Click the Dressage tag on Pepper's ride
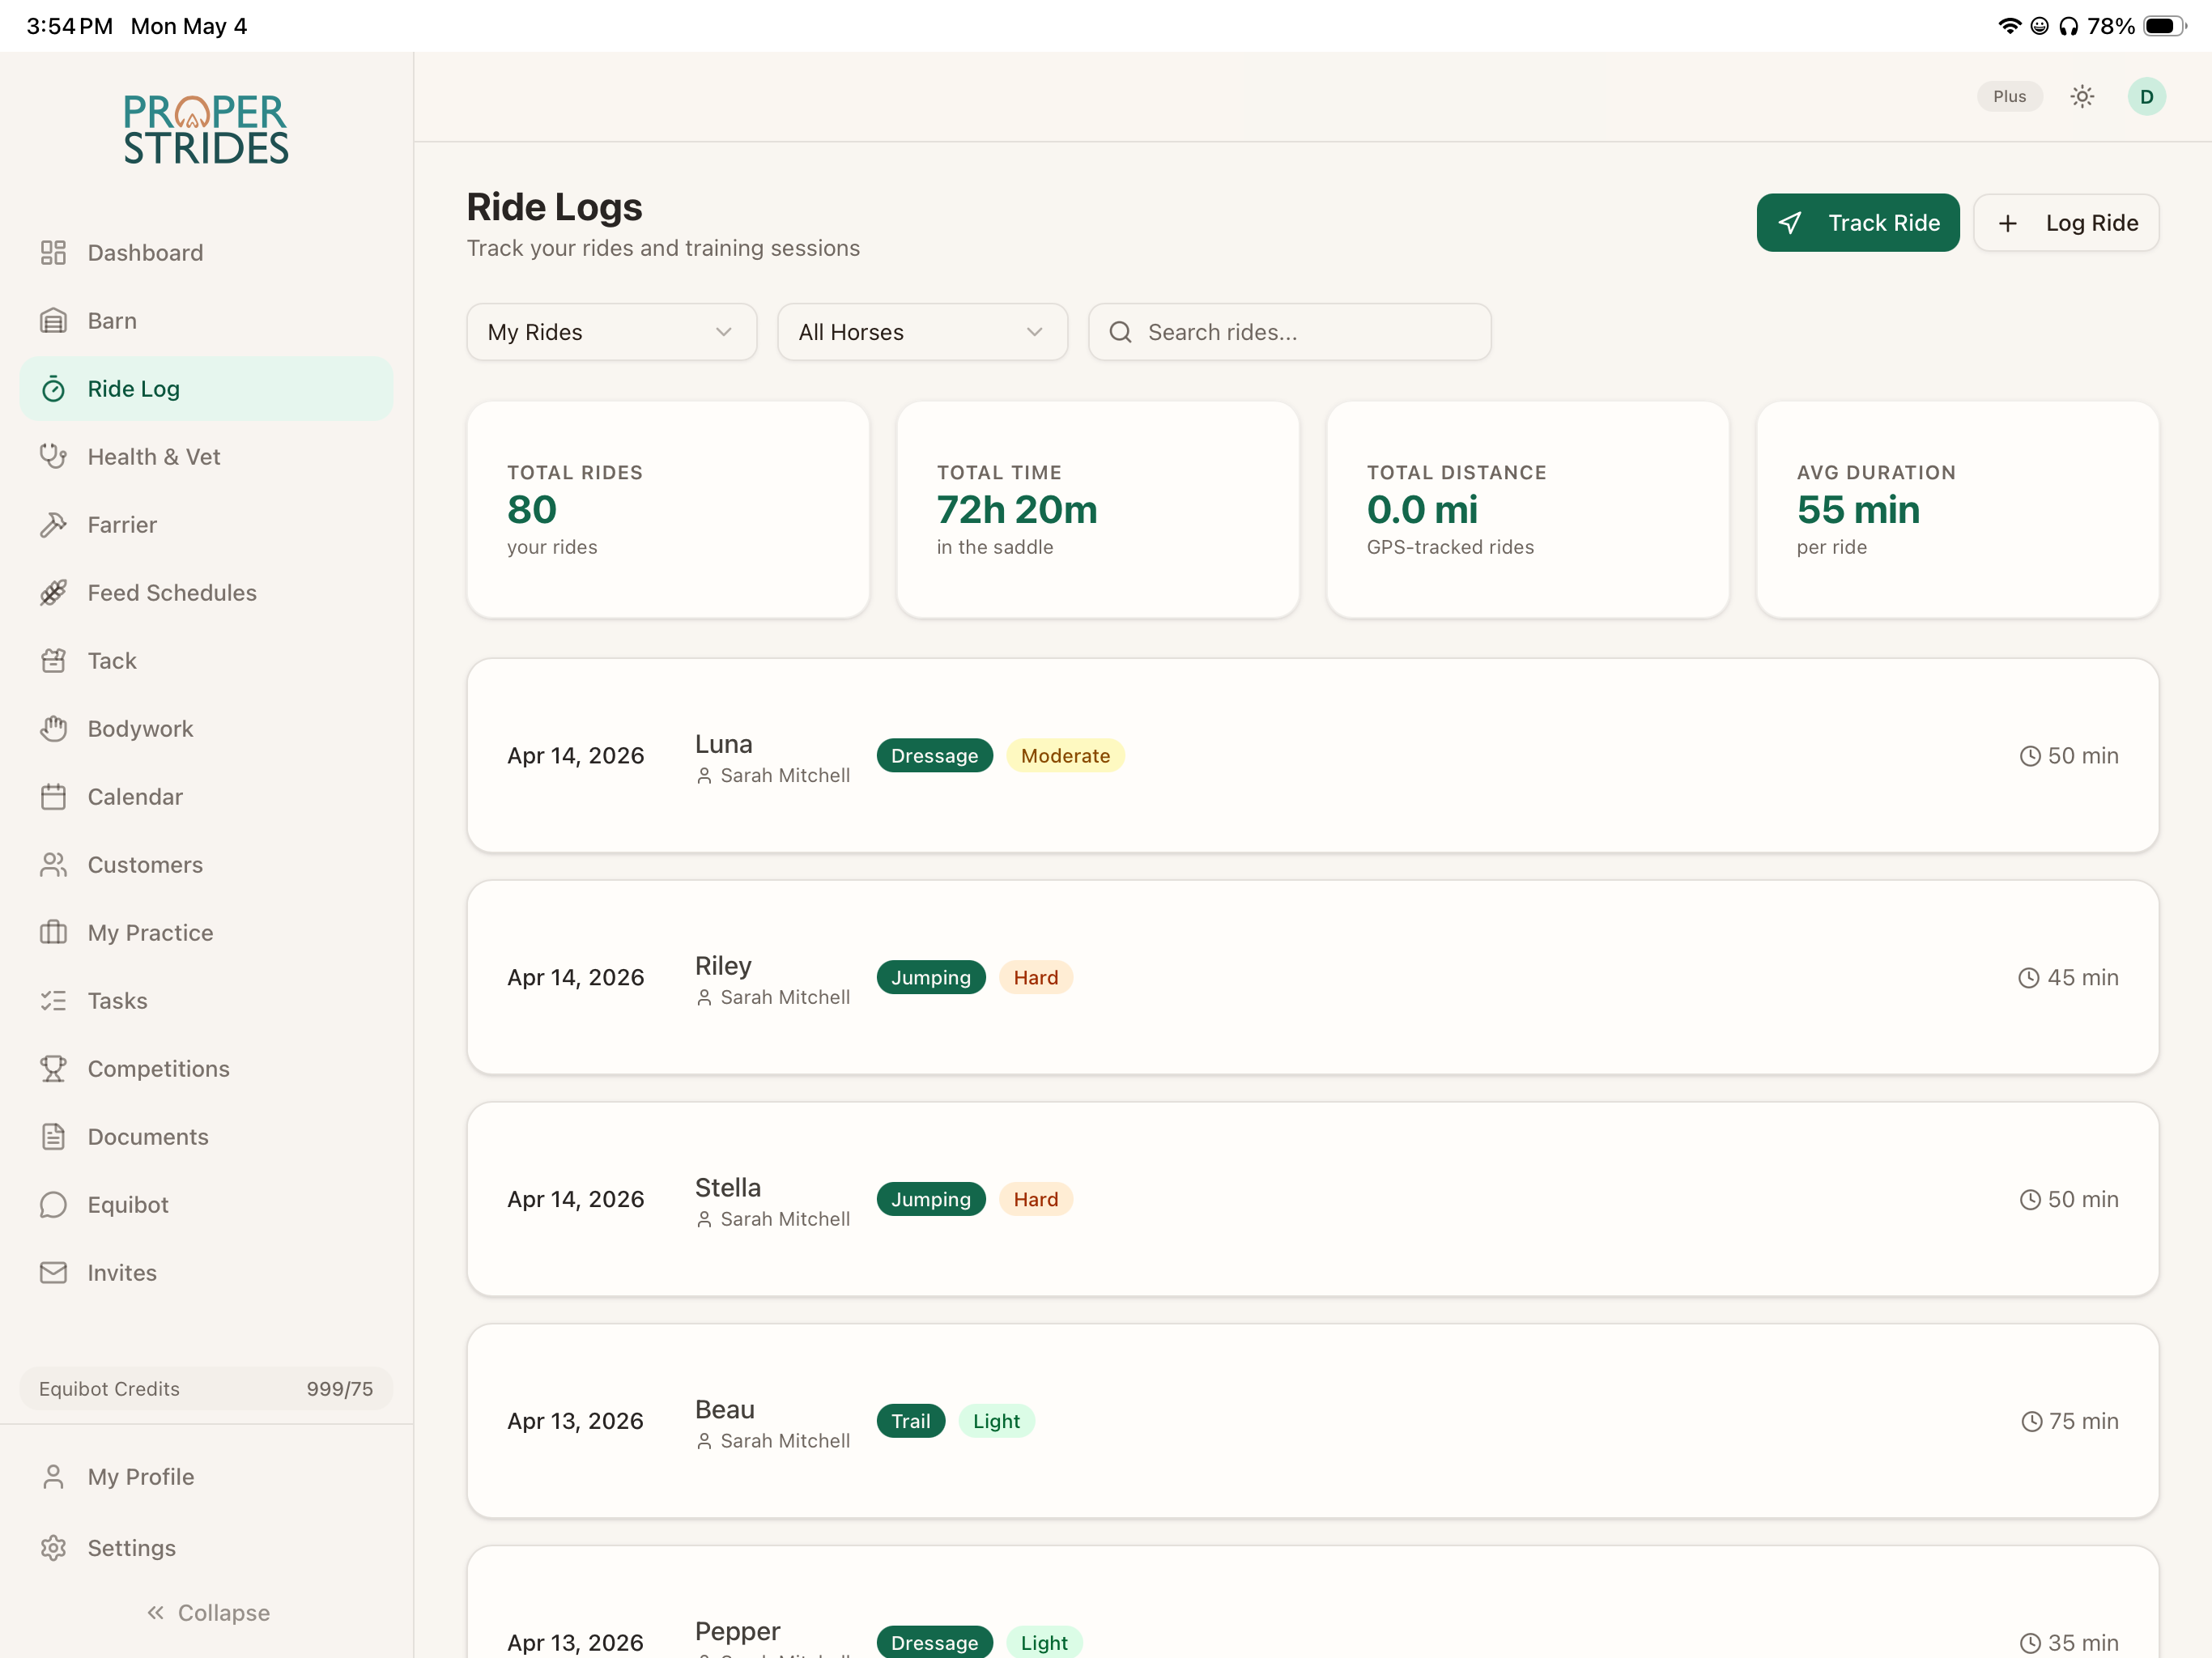The height and width of the screenshot is (1658, 2212). pyautogui.click(x=934, y=1642)
